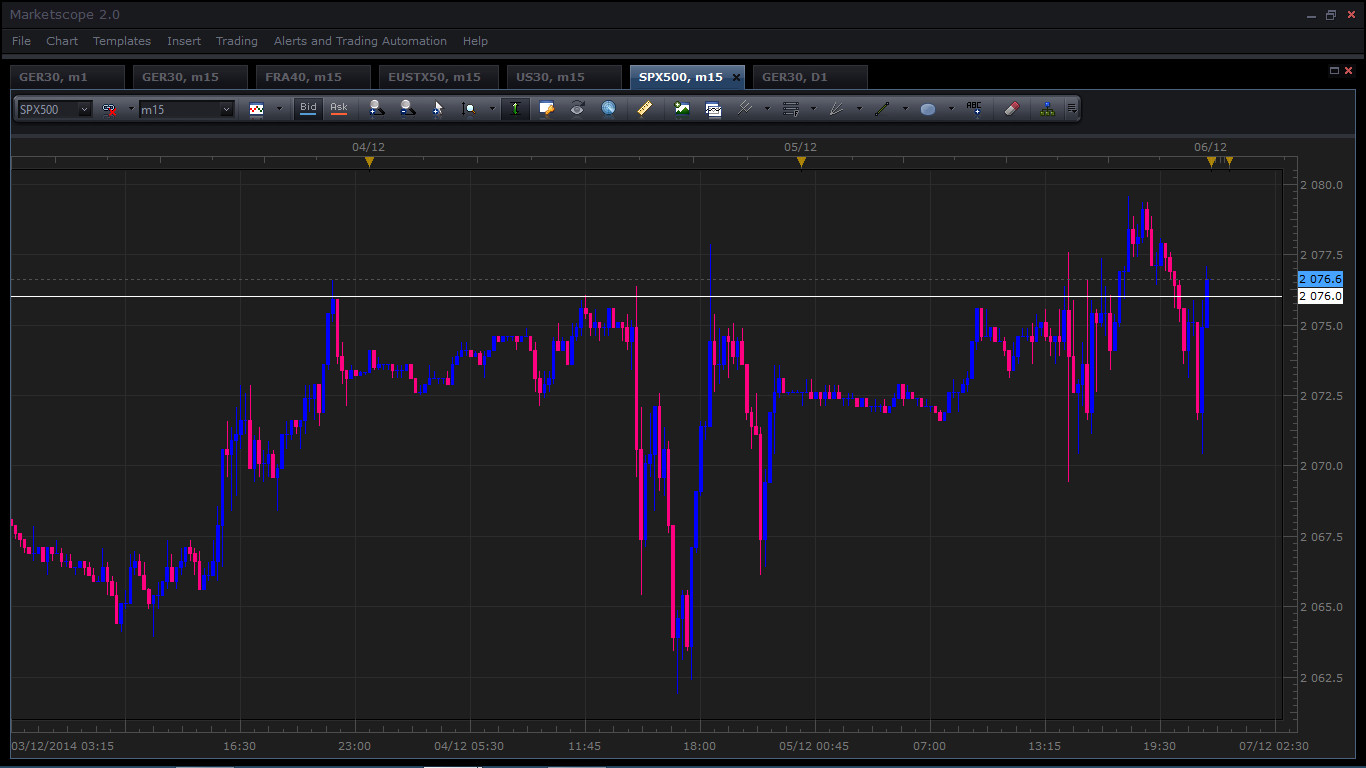Click the add picture icon
1366x768 pixels.
click(x=682, y=109)
